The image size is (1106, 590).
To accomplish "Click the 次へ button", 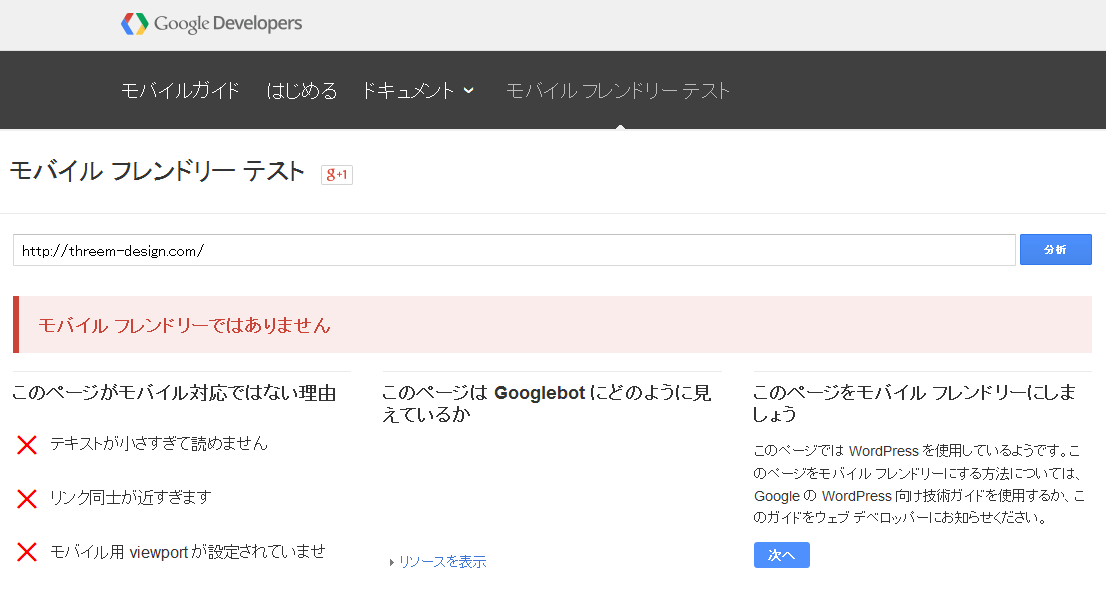I will click(781, 554).
